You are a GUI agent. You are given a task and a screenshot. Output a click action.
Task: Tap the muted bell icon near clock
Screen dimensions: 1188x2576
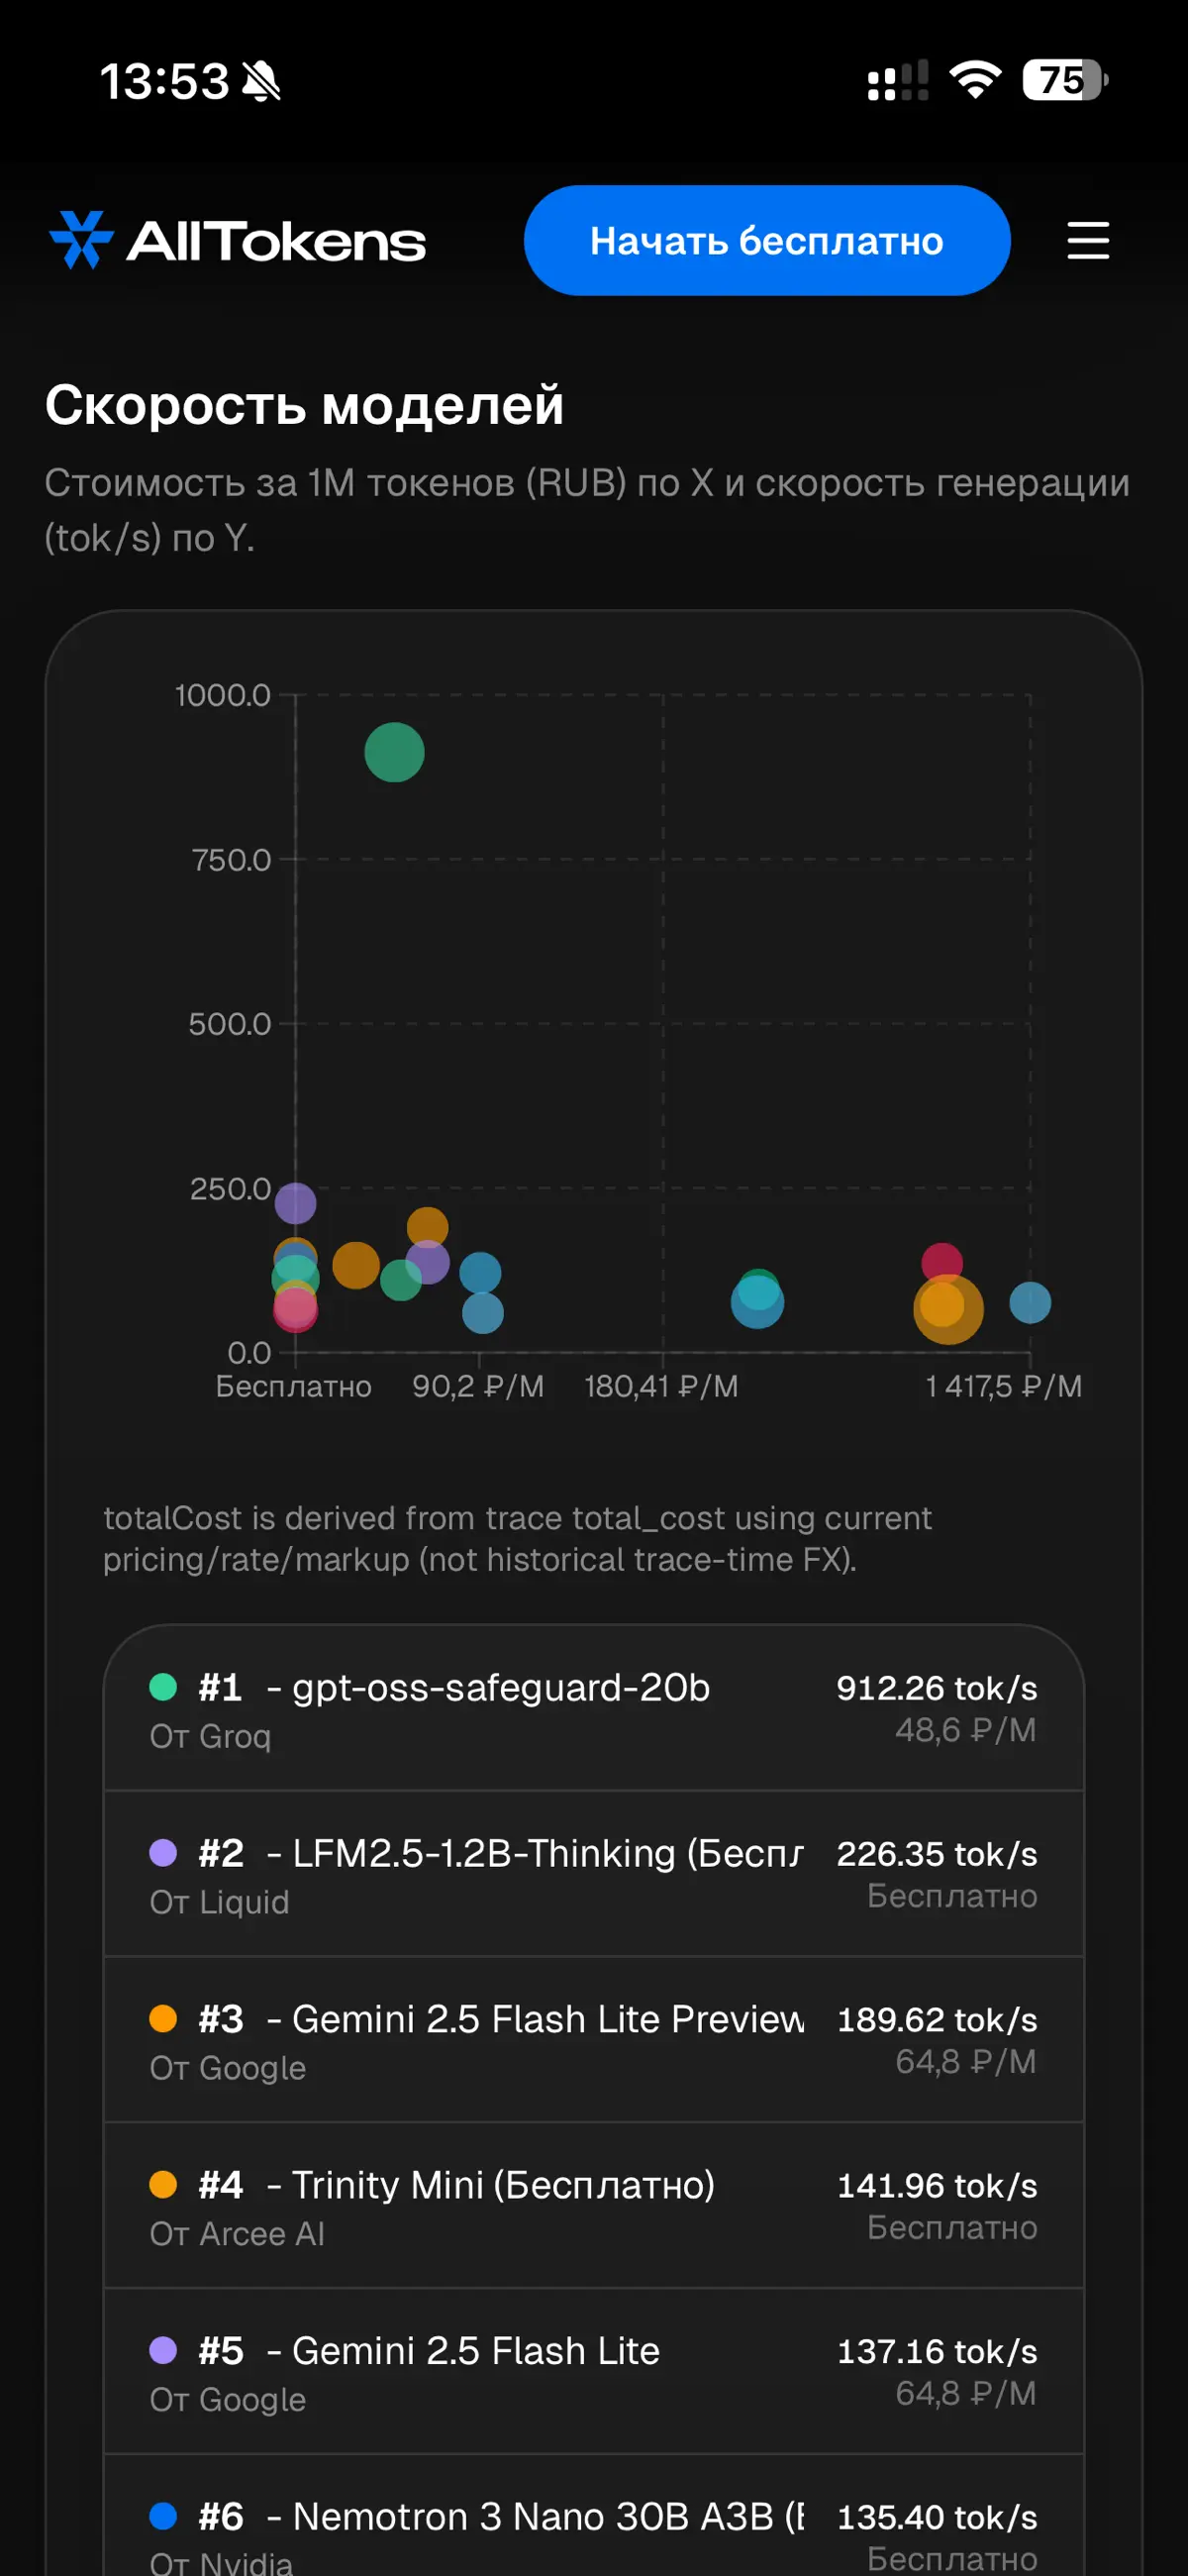[262, 81]
